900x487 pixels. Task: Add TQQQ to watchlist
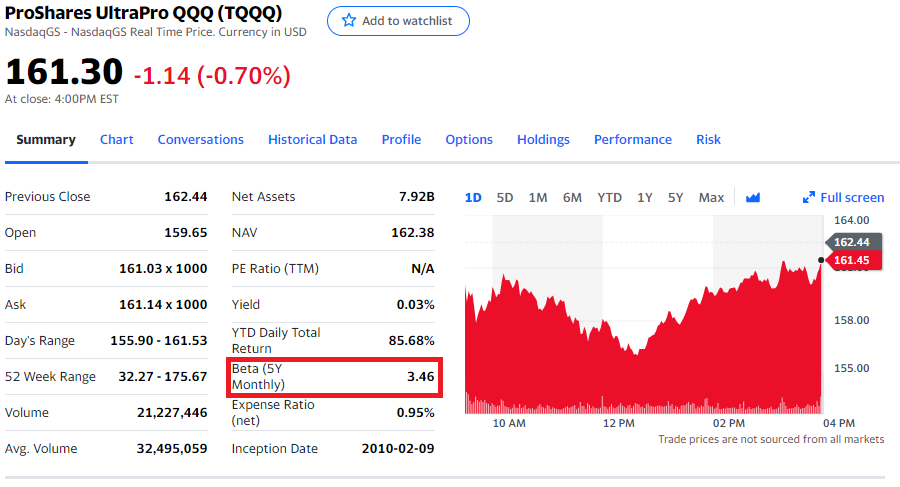(x=398, y=21)
